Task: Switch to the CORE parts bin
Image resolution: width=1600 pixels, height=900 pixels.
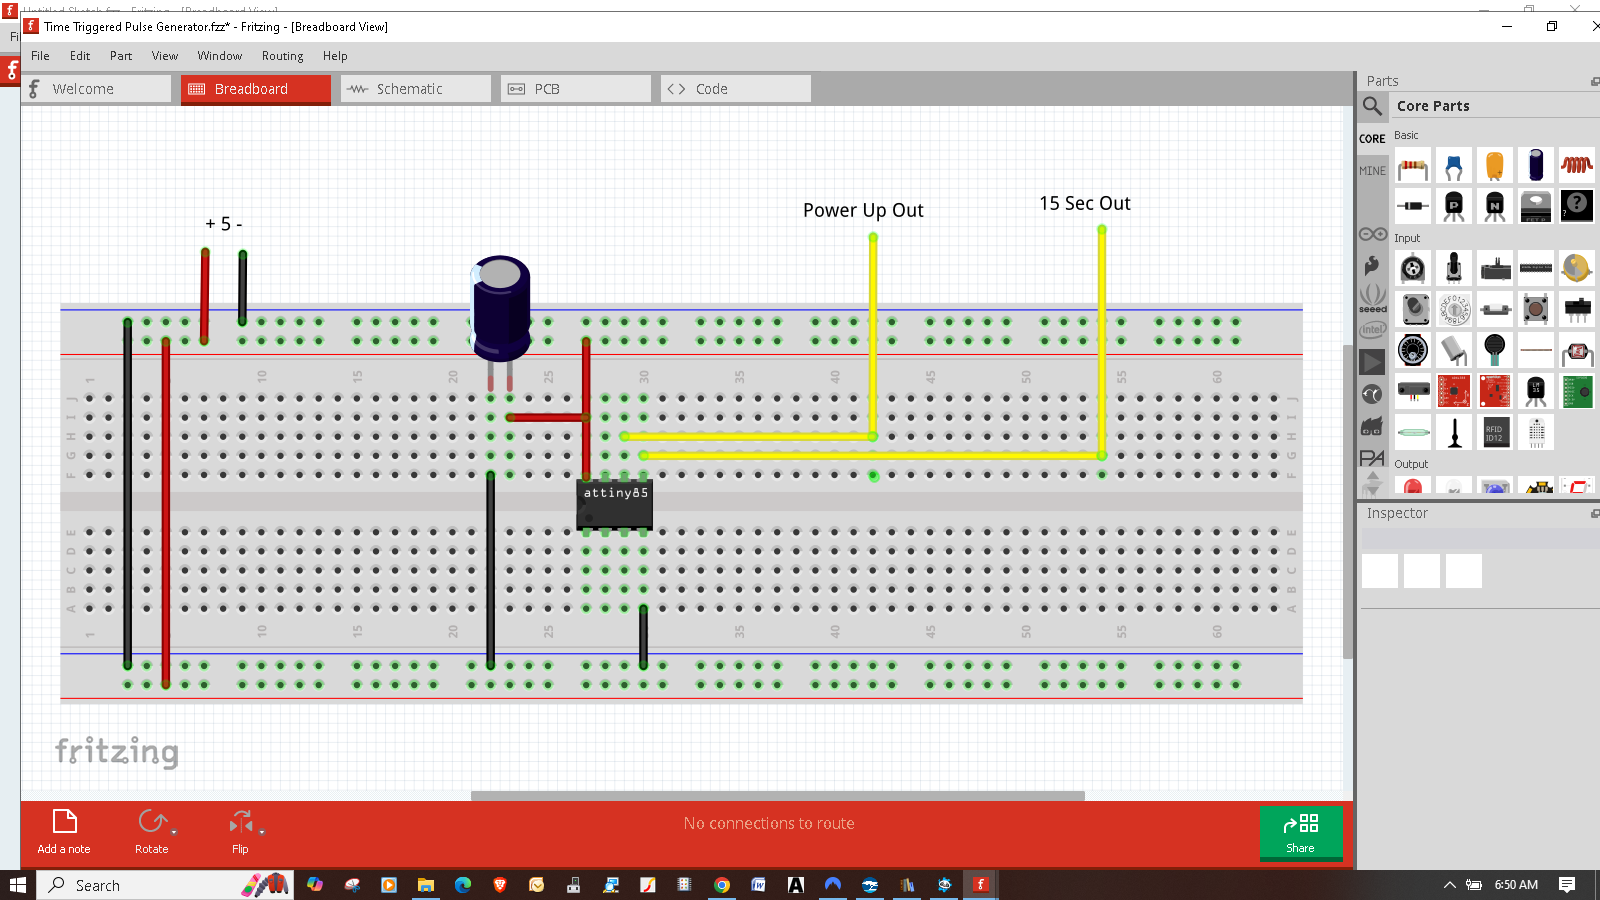Action: click(x=1372, y=139)
